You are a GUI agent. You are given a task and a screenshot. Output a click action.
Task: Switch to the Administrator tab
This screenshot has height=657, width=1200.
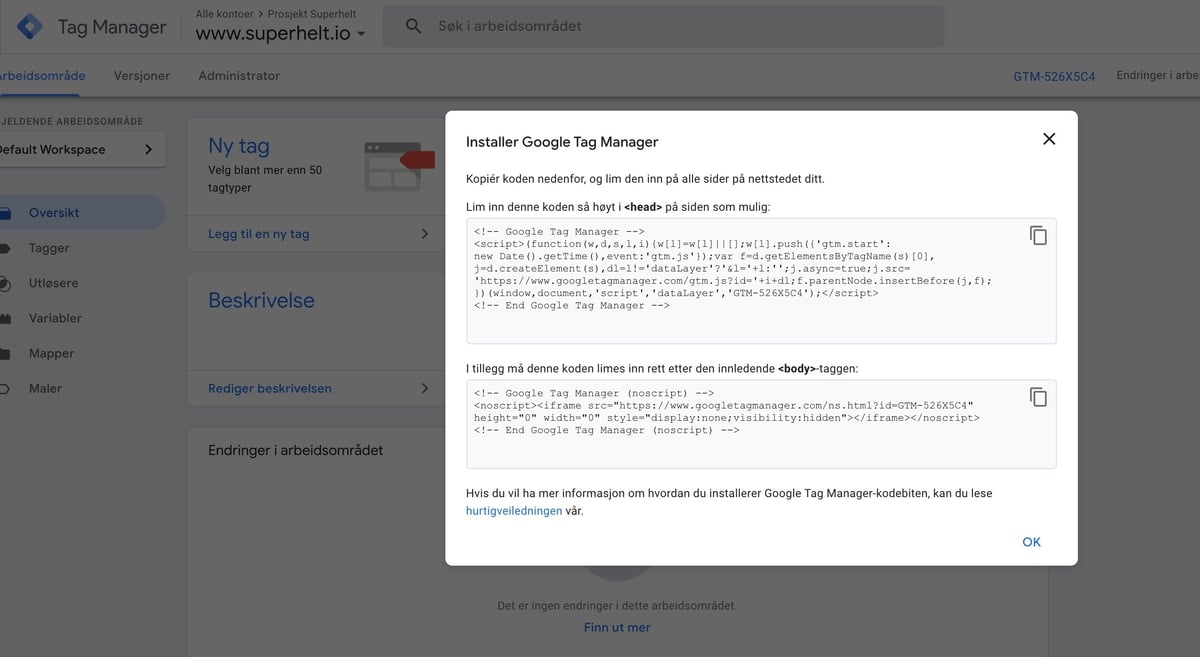(x=239, y=76)
